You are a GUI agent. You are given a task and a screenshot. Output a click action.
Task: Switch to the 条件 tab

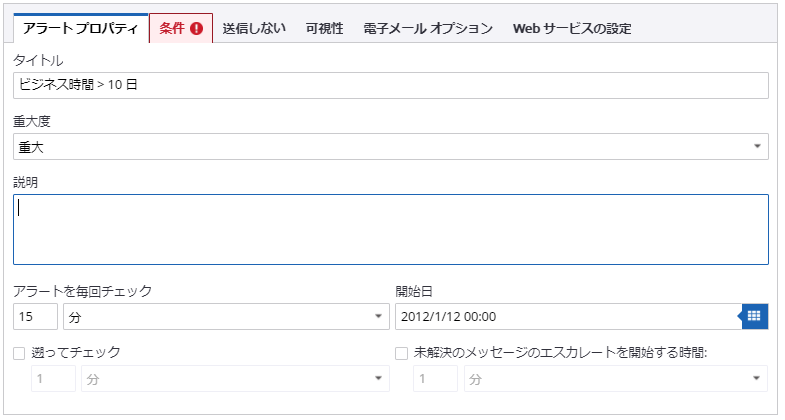(172, 29)
